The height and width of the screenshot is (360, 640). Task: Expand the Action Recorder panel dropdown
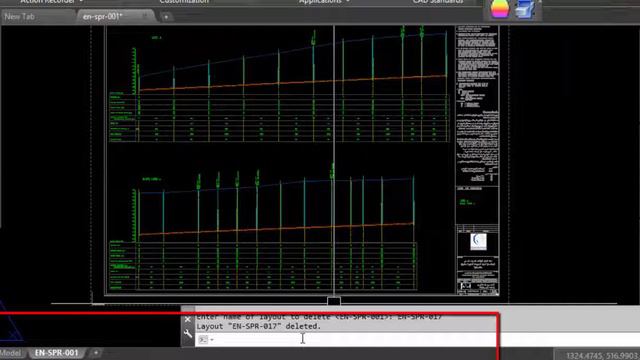(81, 2)
